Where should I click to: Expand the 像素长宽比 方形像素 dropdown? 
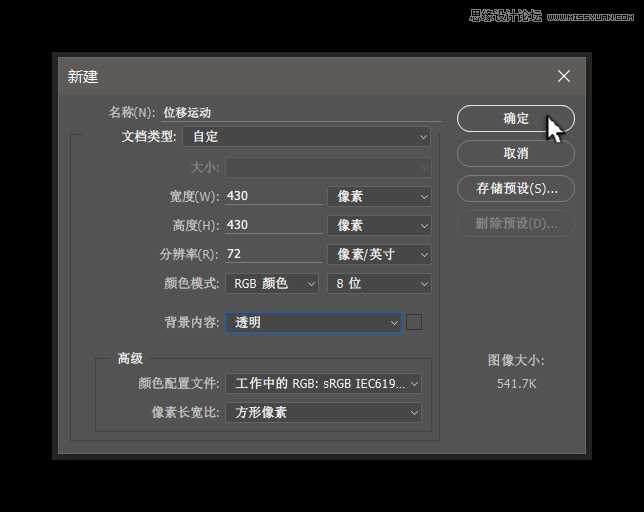pos(323,412)
